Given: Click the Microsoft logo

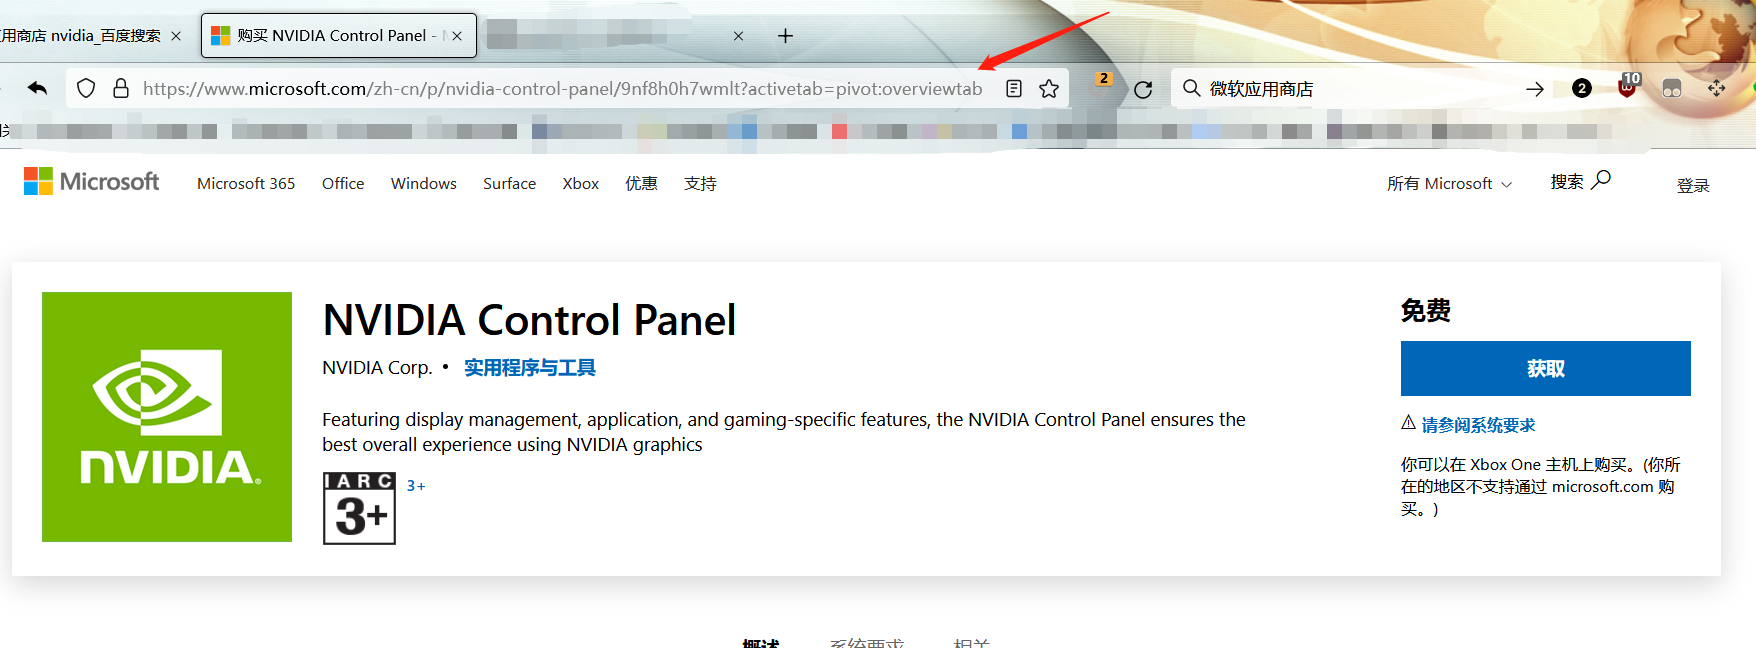Looking at the screenshot, I should pos(92,182).
